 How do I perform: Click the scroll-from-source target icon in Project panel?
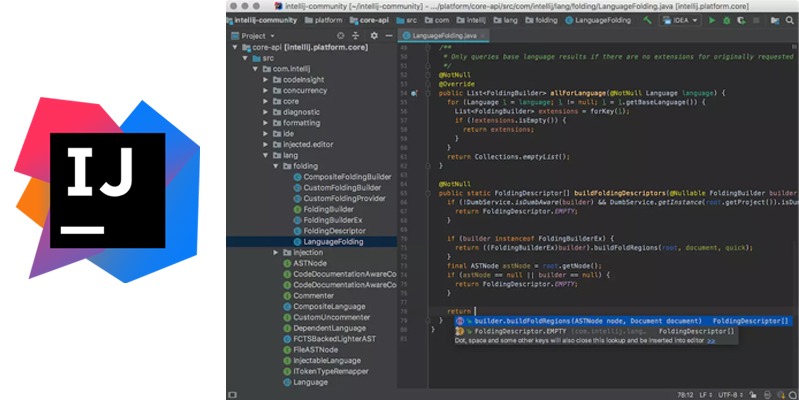click(x=340, y=36)
